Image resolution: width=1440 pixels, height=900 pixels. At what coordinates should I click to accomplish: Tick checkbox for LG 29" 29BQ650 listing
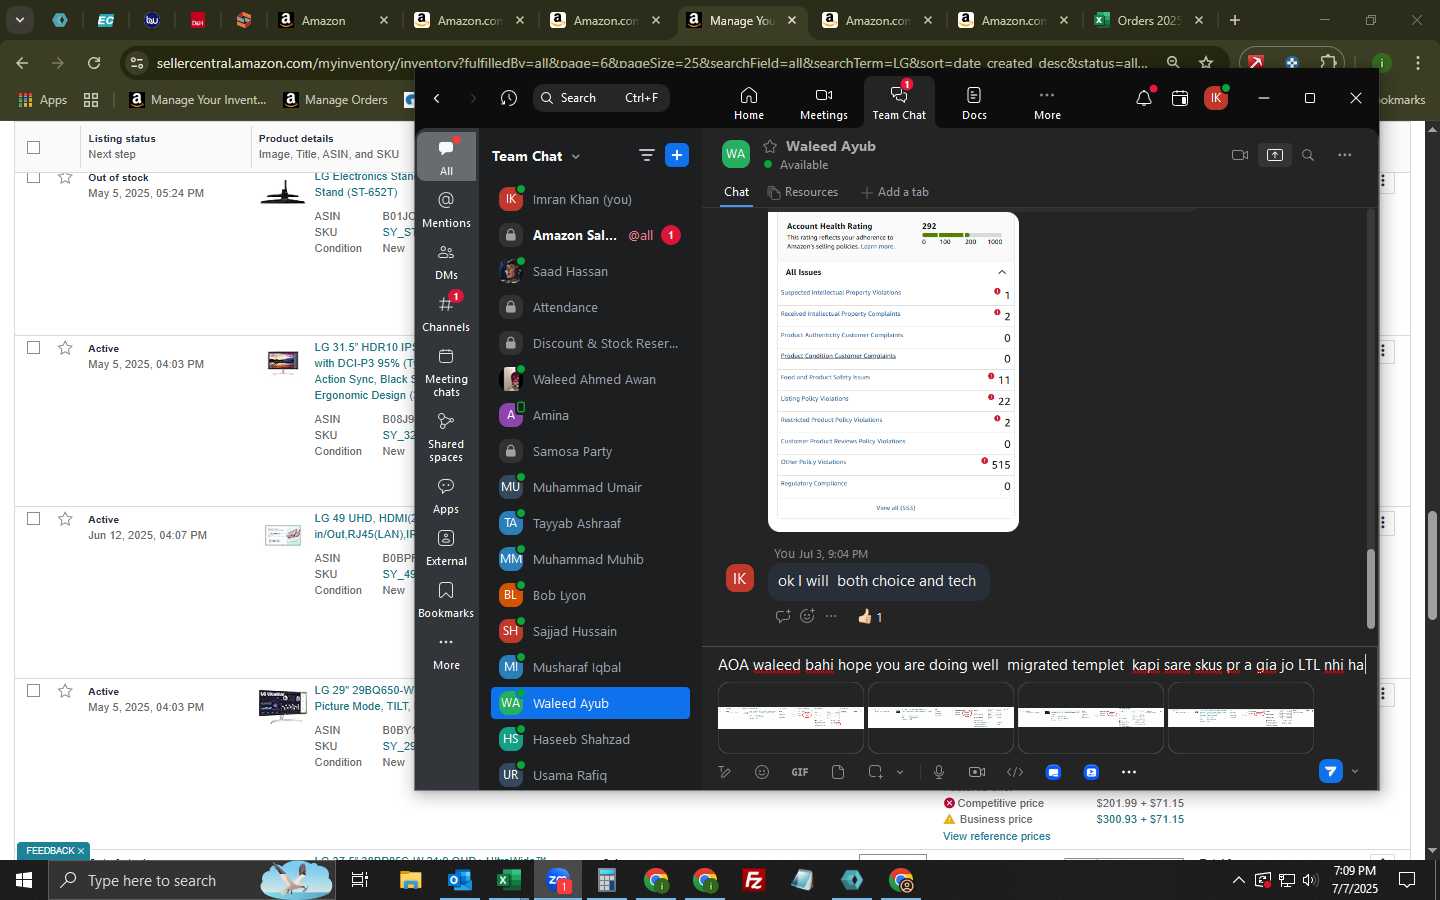tap(33, 691)
